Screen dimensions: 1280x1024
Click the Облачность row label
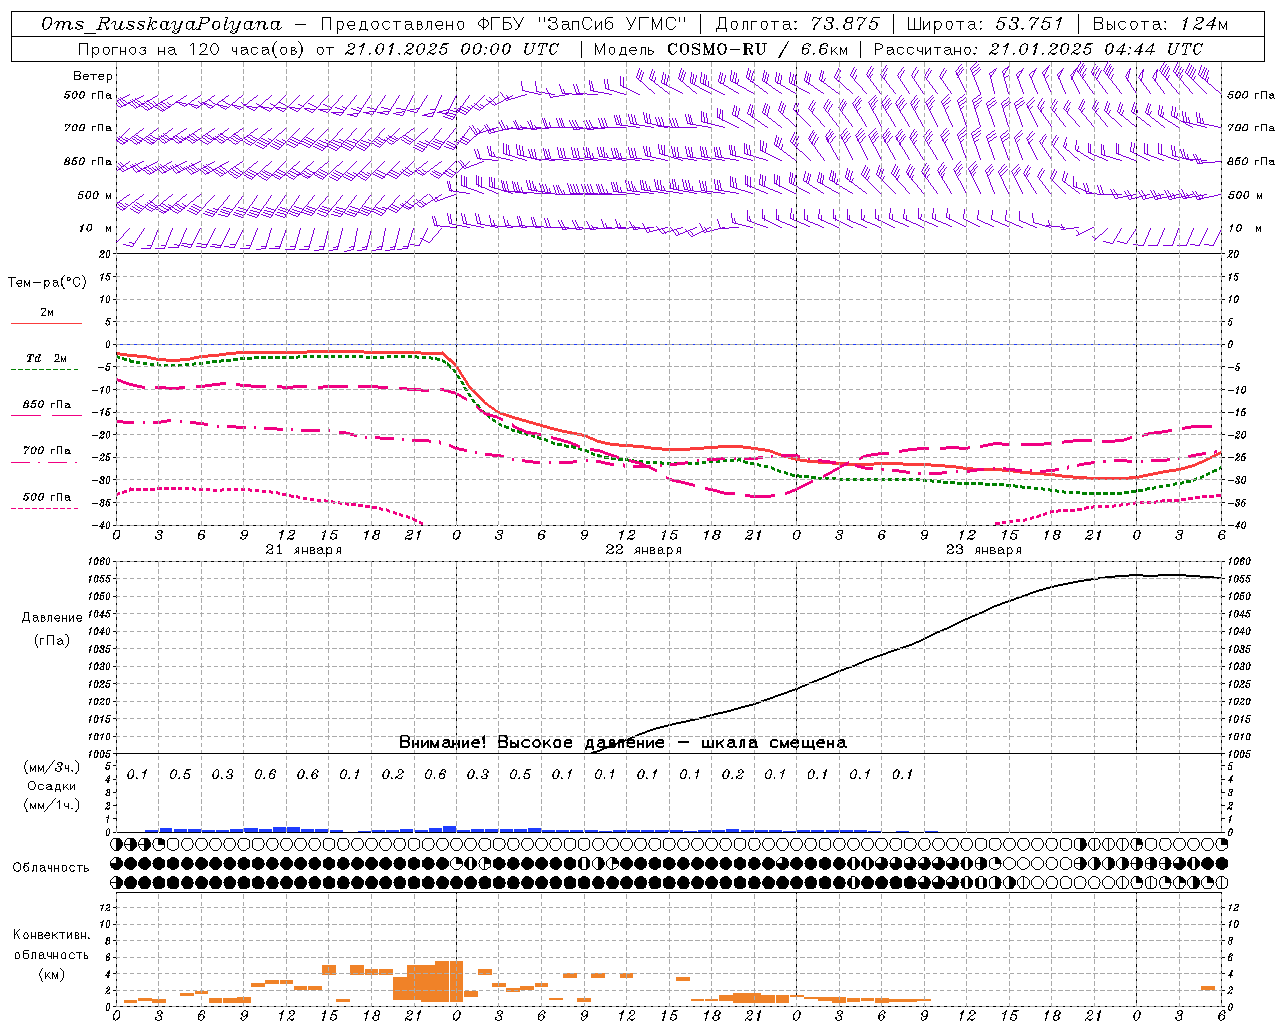pyautogui.click(x=51, y=868)
